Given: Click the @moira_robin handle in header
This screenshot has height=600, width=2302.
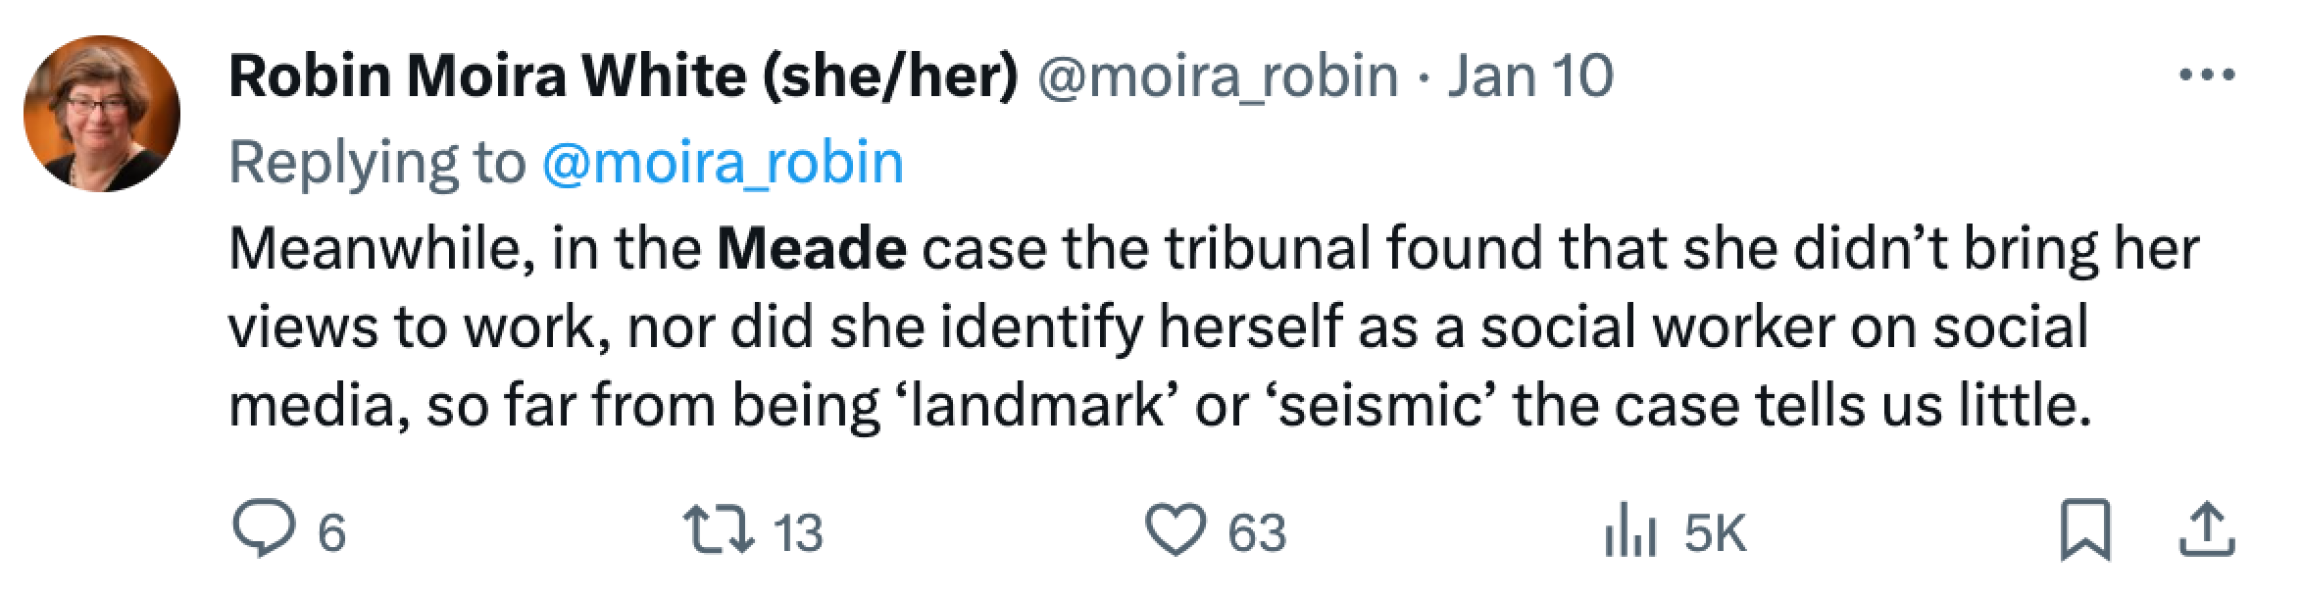Looking at the screenshot, I should click(x=1217, y=76).
